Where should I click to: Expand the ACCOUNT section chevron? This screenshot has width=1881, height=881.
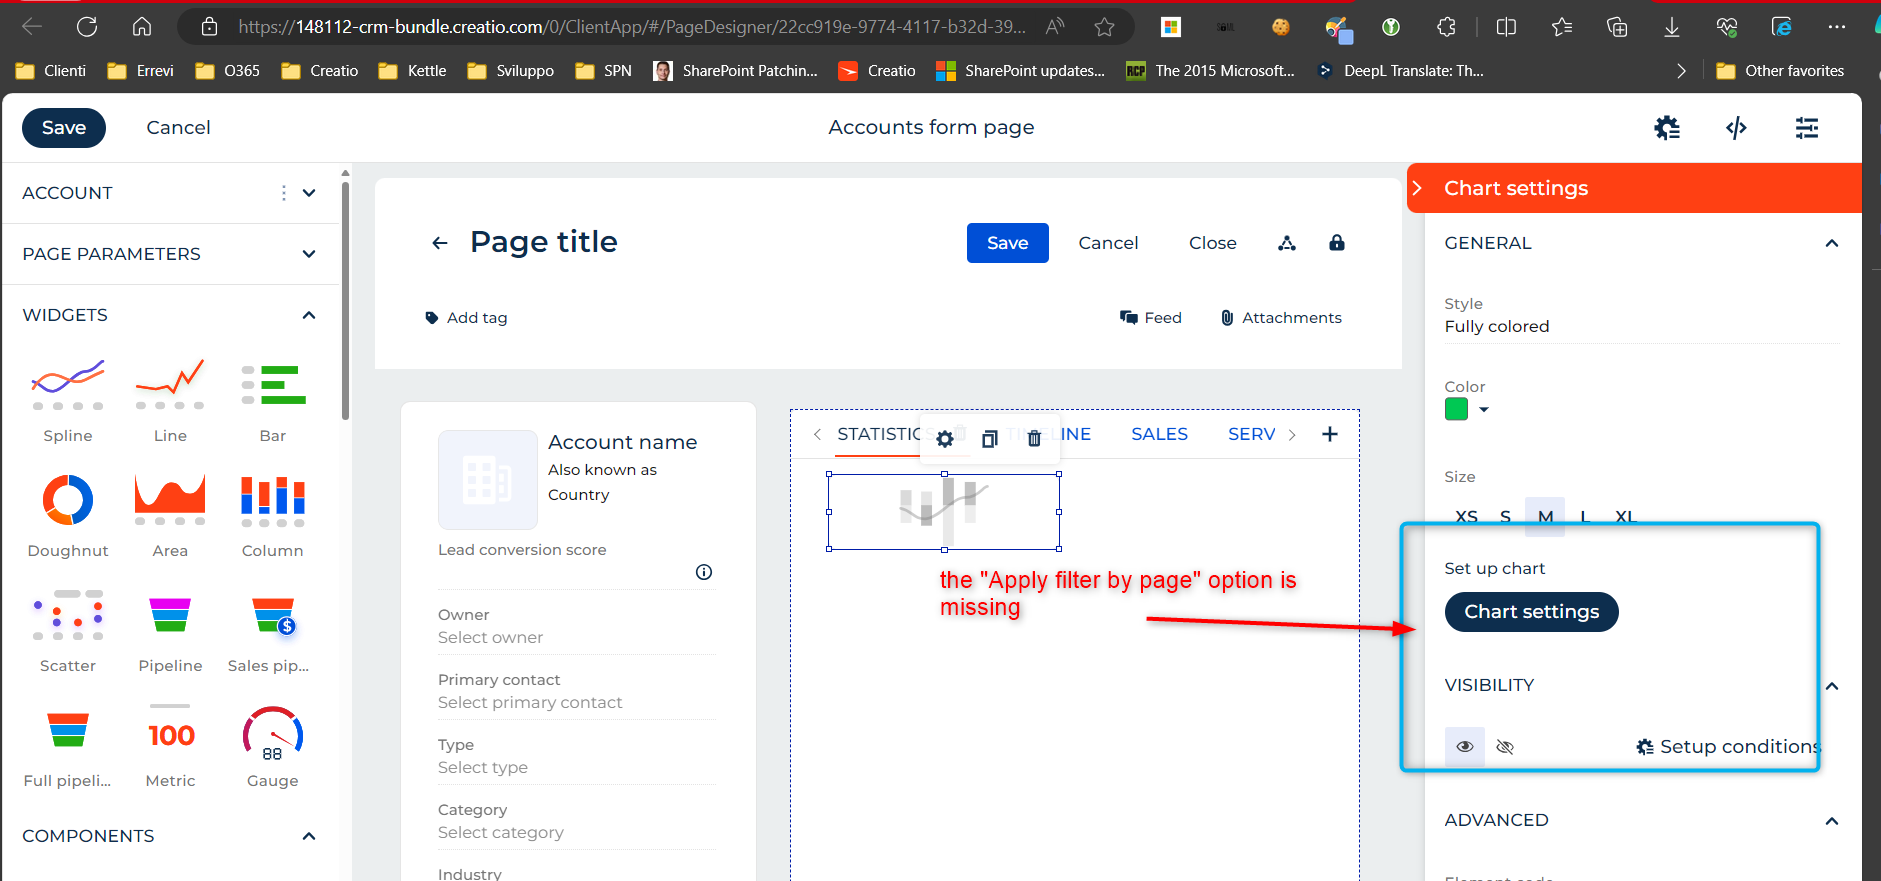coord(309,193)
